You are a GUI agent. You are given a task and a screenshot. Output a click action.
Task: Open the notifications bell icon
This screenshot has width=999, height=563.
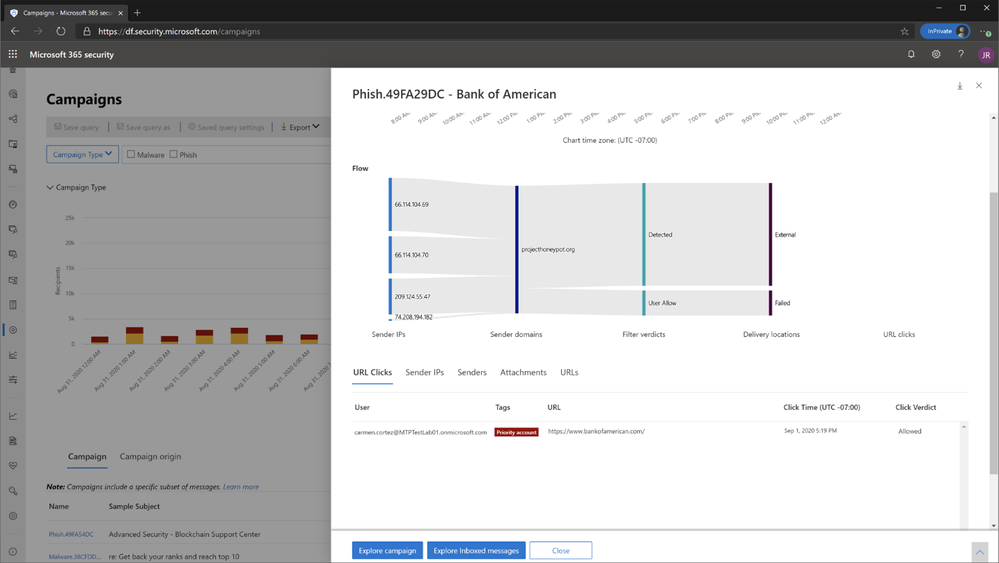(x=911, y=54)
